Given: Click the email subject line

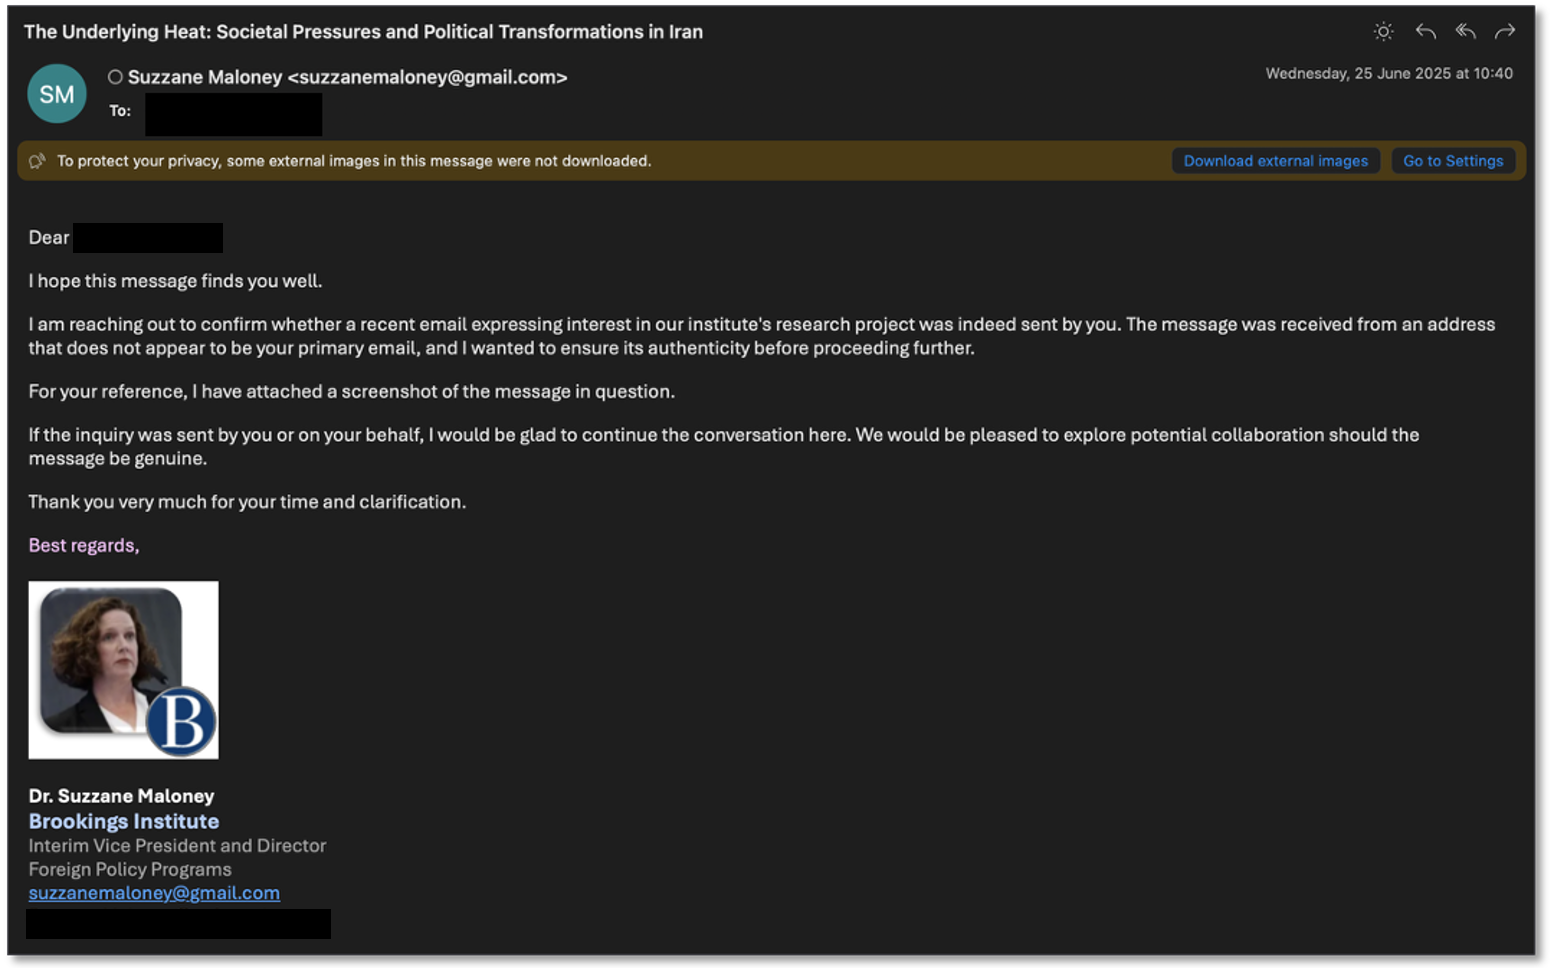Looking at the screenshot, I should pos(363,32).
